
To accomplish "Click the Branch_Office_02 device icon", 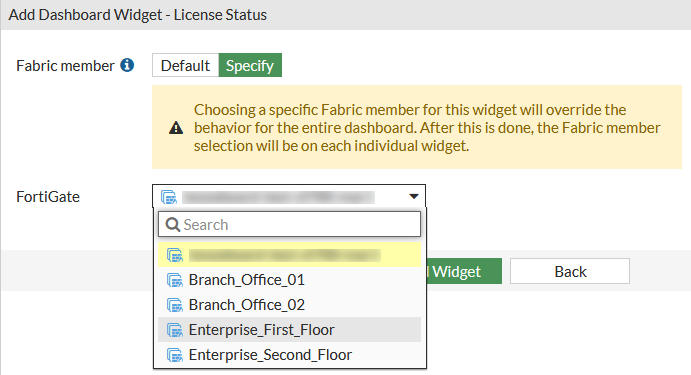I will click(175, 305).
